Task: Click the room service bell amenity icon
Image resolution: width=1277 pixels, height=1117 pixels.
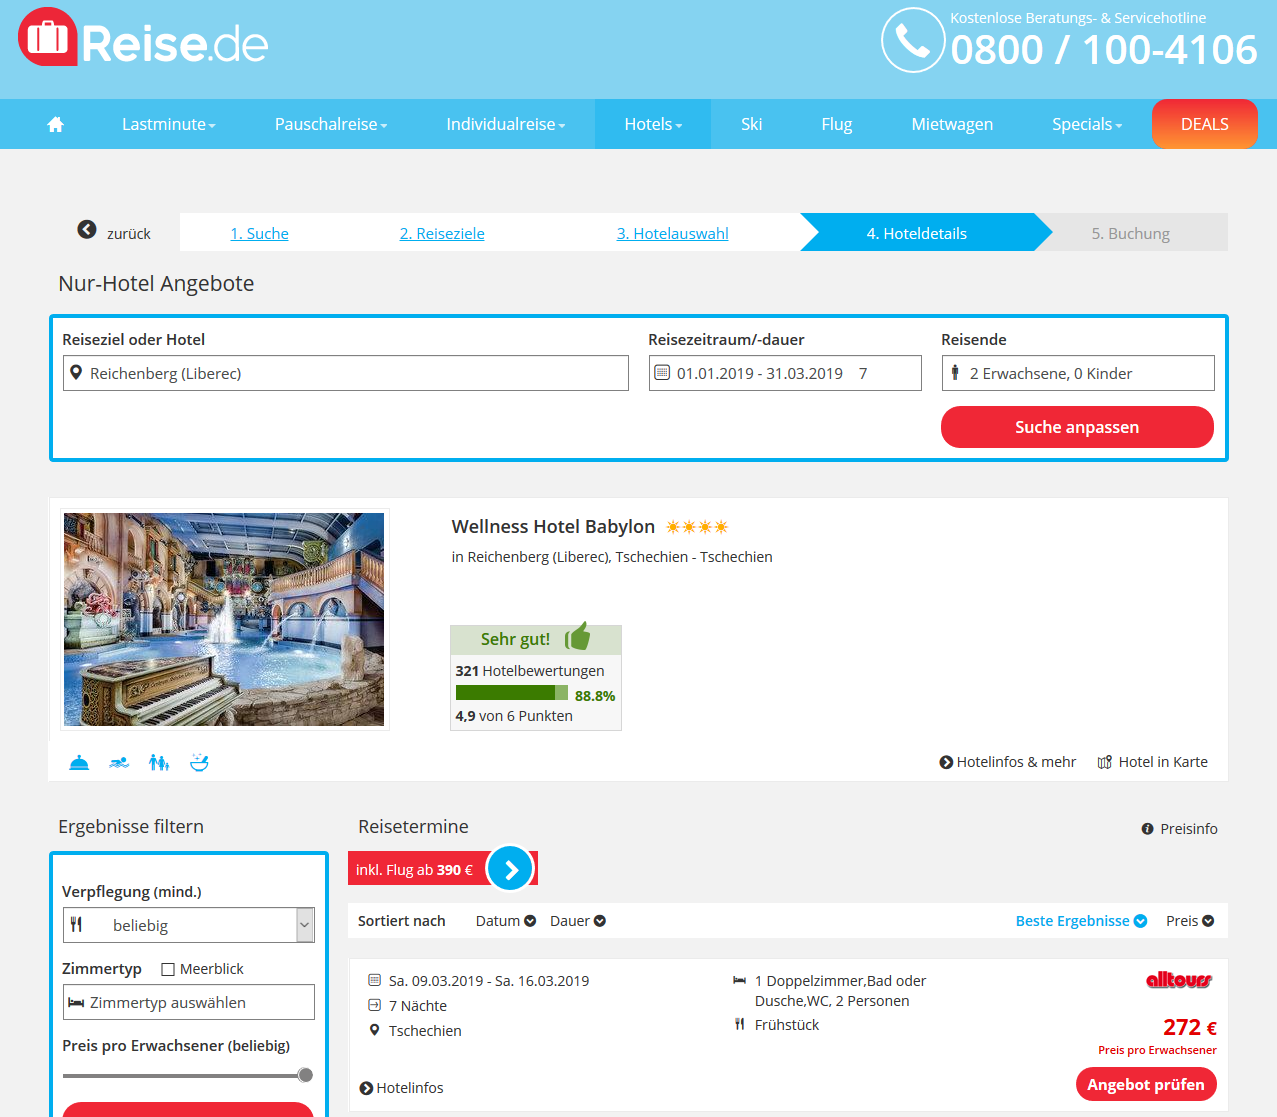Action: tap(80, 763)
